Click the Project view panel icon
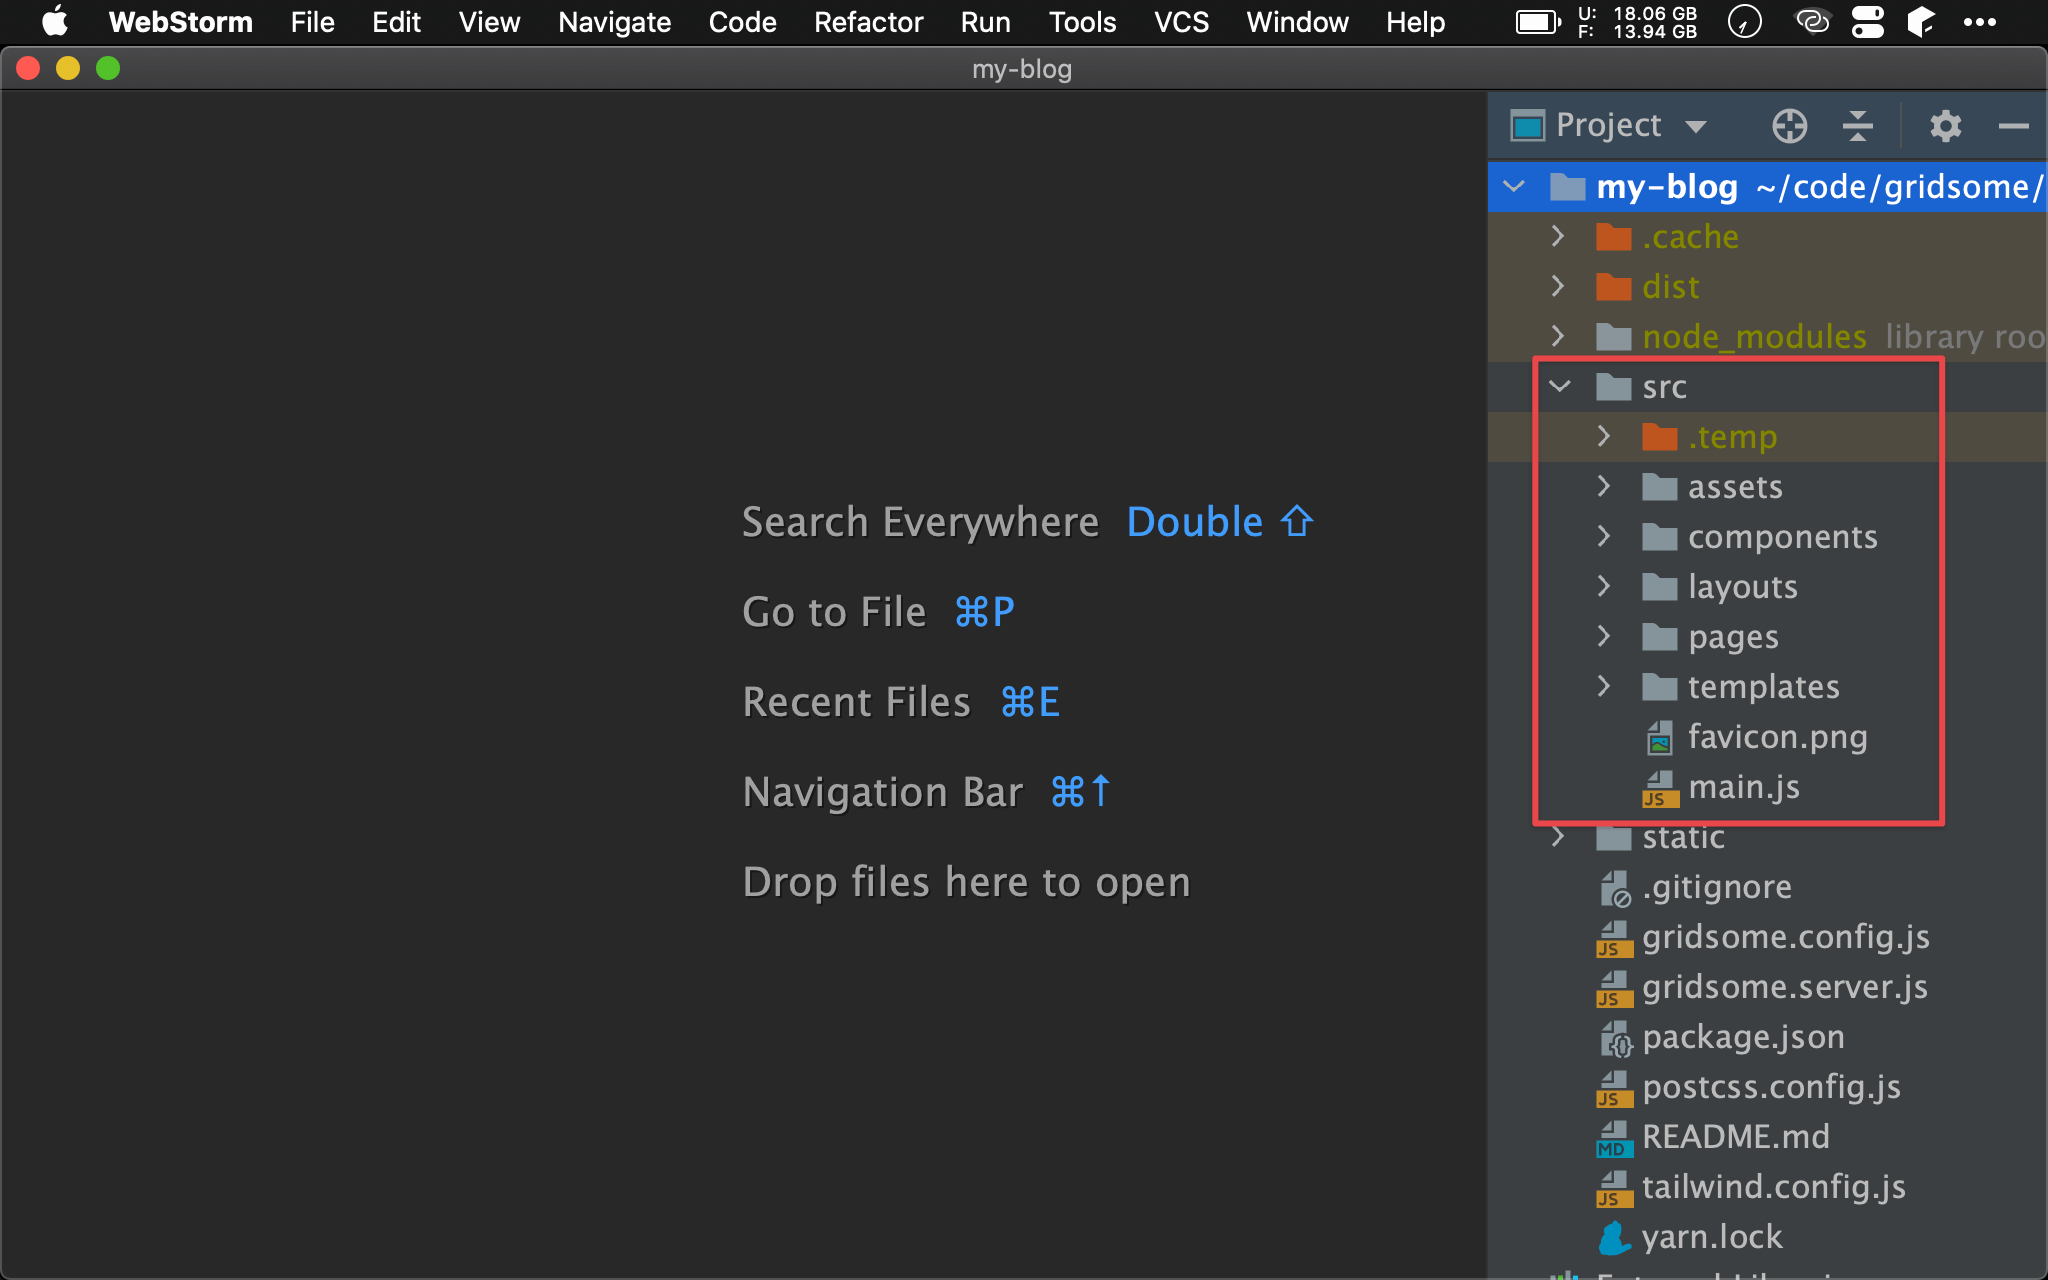The image size is (2048, 1280). [x=1527, y=126]
